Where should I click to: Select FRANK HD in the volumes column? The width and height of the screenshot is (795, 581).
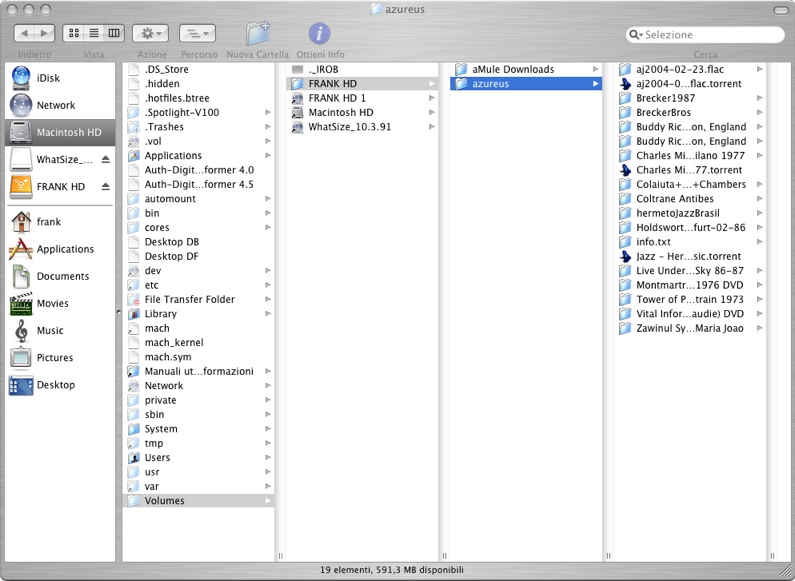362,84
